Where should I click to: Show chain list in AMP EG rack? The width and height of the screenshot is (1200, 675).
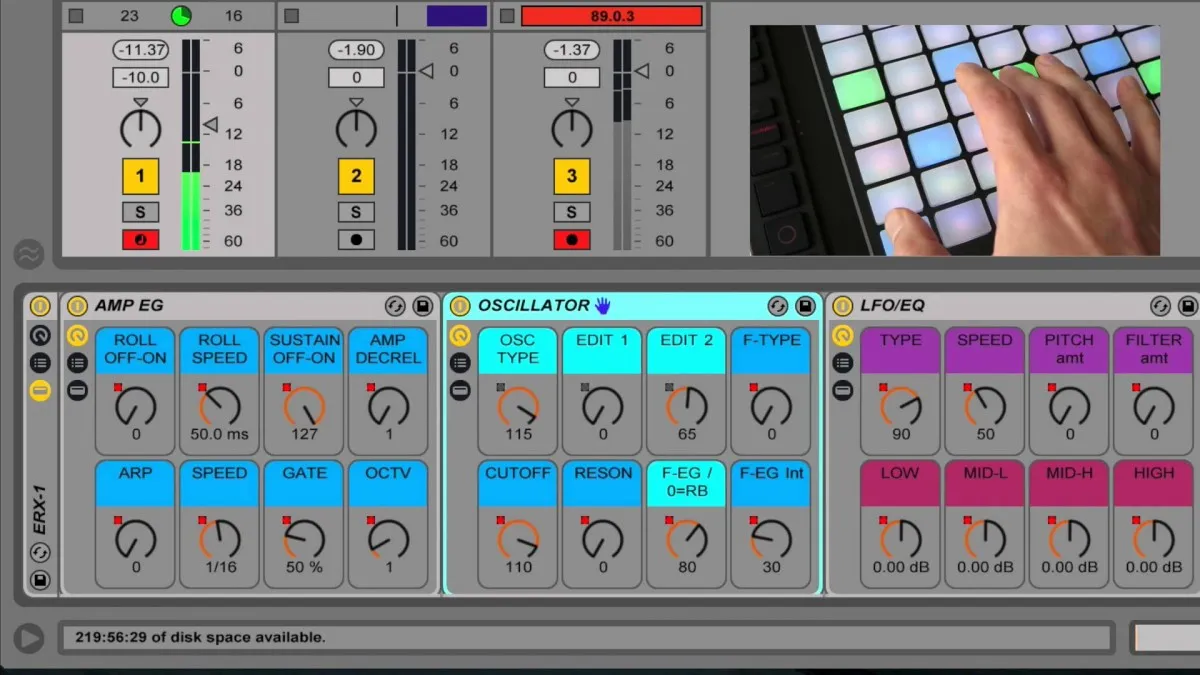[x=77, y=363]
